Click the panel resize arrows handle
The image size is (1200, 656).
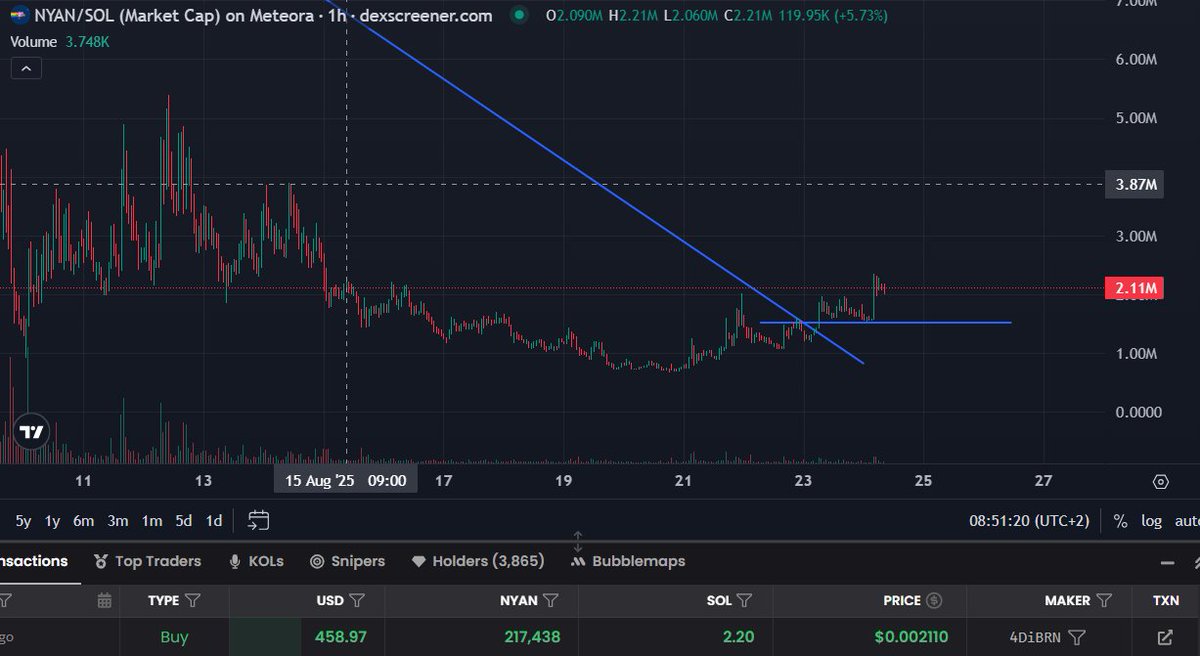point(578,541)
